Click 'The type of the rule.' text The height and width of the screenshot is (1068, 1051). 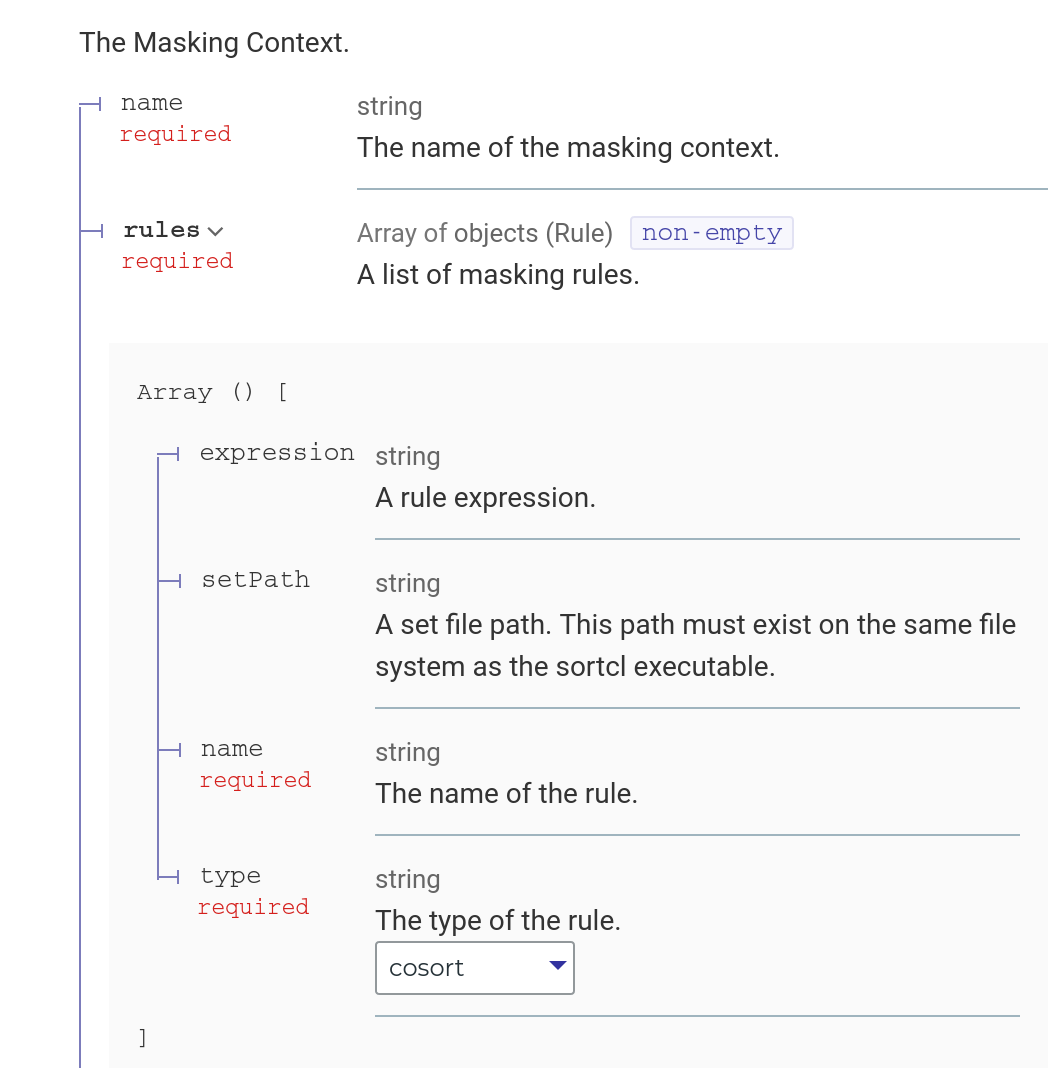click(x=498, y=921)
